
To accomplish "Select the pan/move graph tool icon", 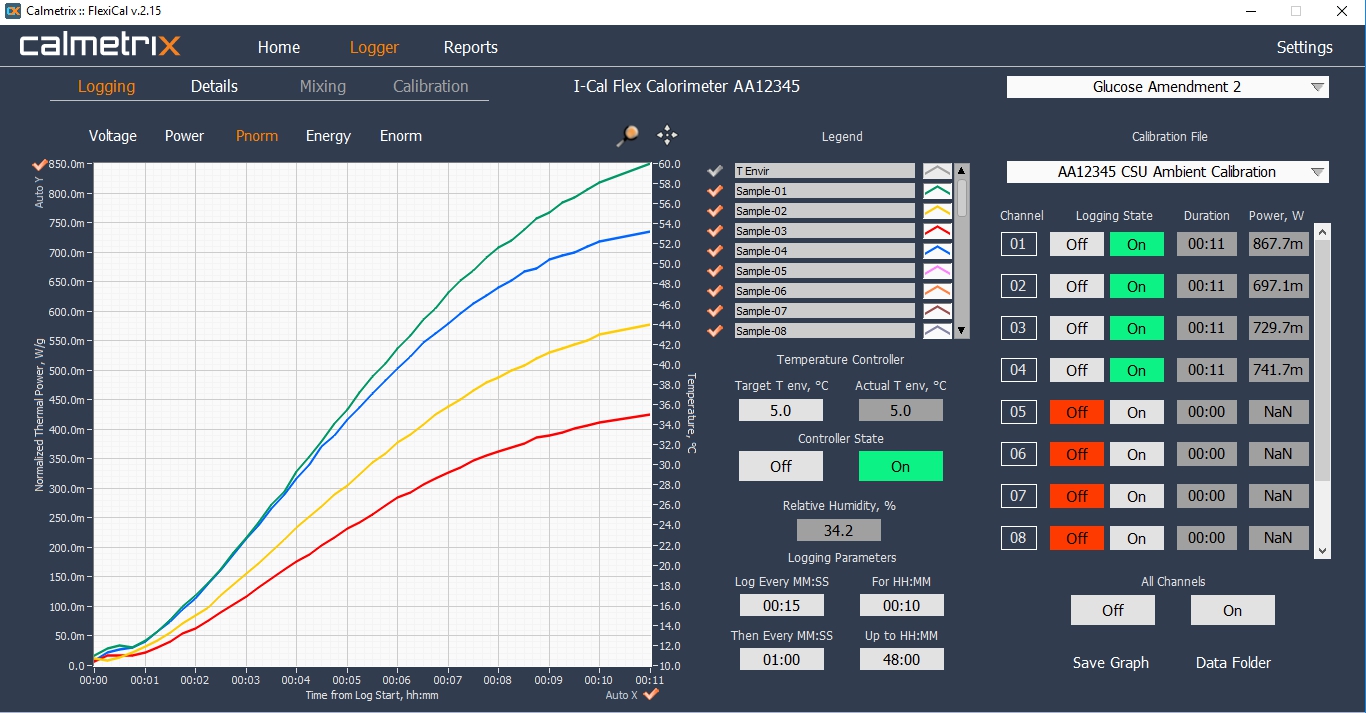I will [x=667, y=136].
